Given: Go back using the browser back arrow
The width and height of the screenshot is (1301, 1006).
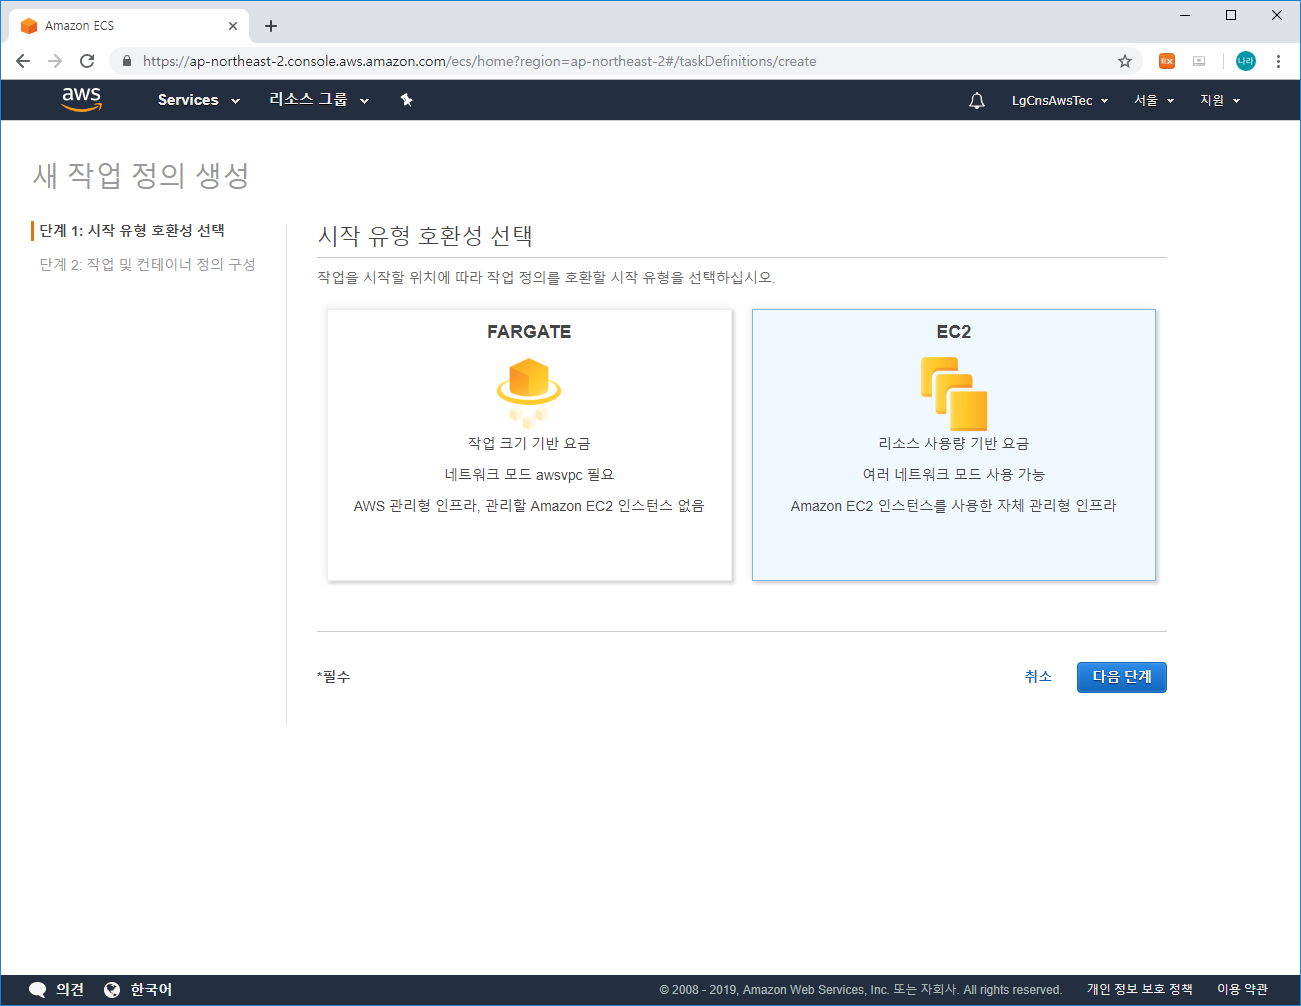Looking at the screenshot, I should click(x=23, y=61).
